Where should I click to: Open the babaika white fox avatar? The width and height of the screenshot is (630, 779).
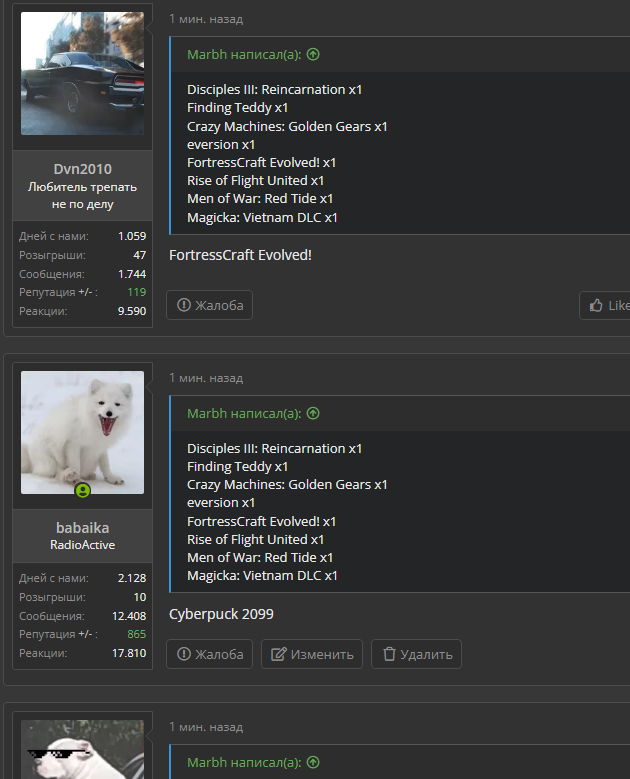coord(82,432)
